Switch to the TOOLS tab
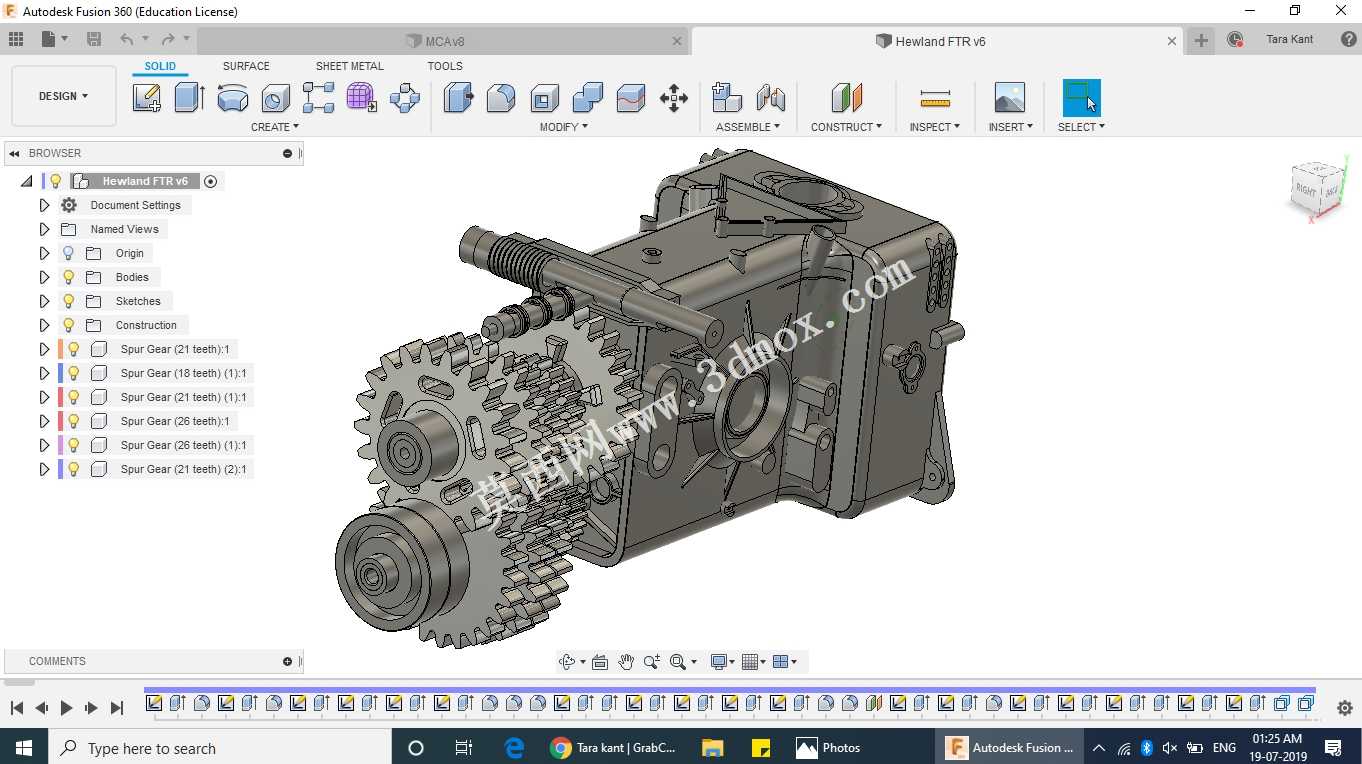Image resolution: width=1362 pixels, height=764 pixels. [445, 66]
